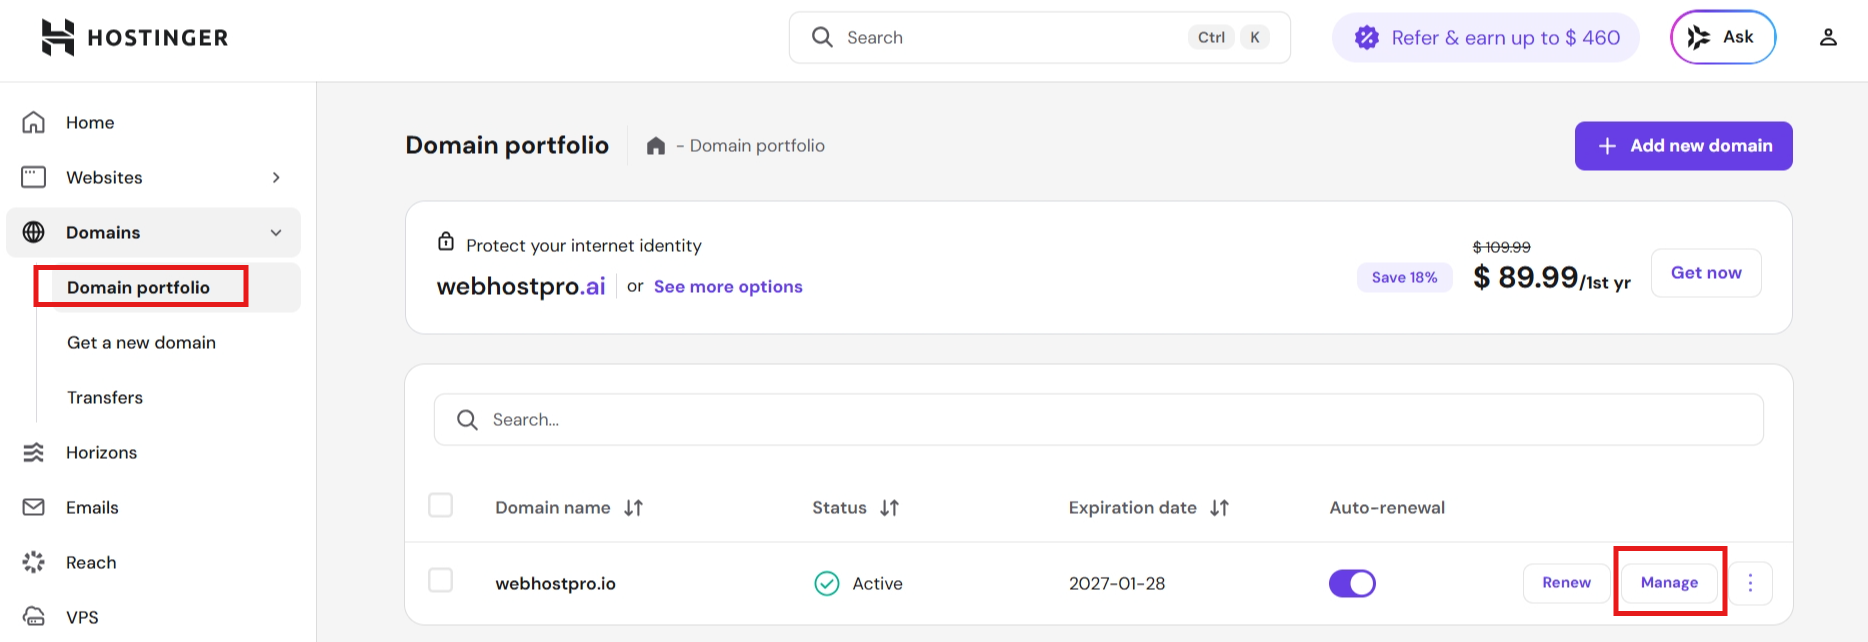Click the $ 89.99/1st yr price
This screenshot has width=1868, height=642.
(1551, 278)
